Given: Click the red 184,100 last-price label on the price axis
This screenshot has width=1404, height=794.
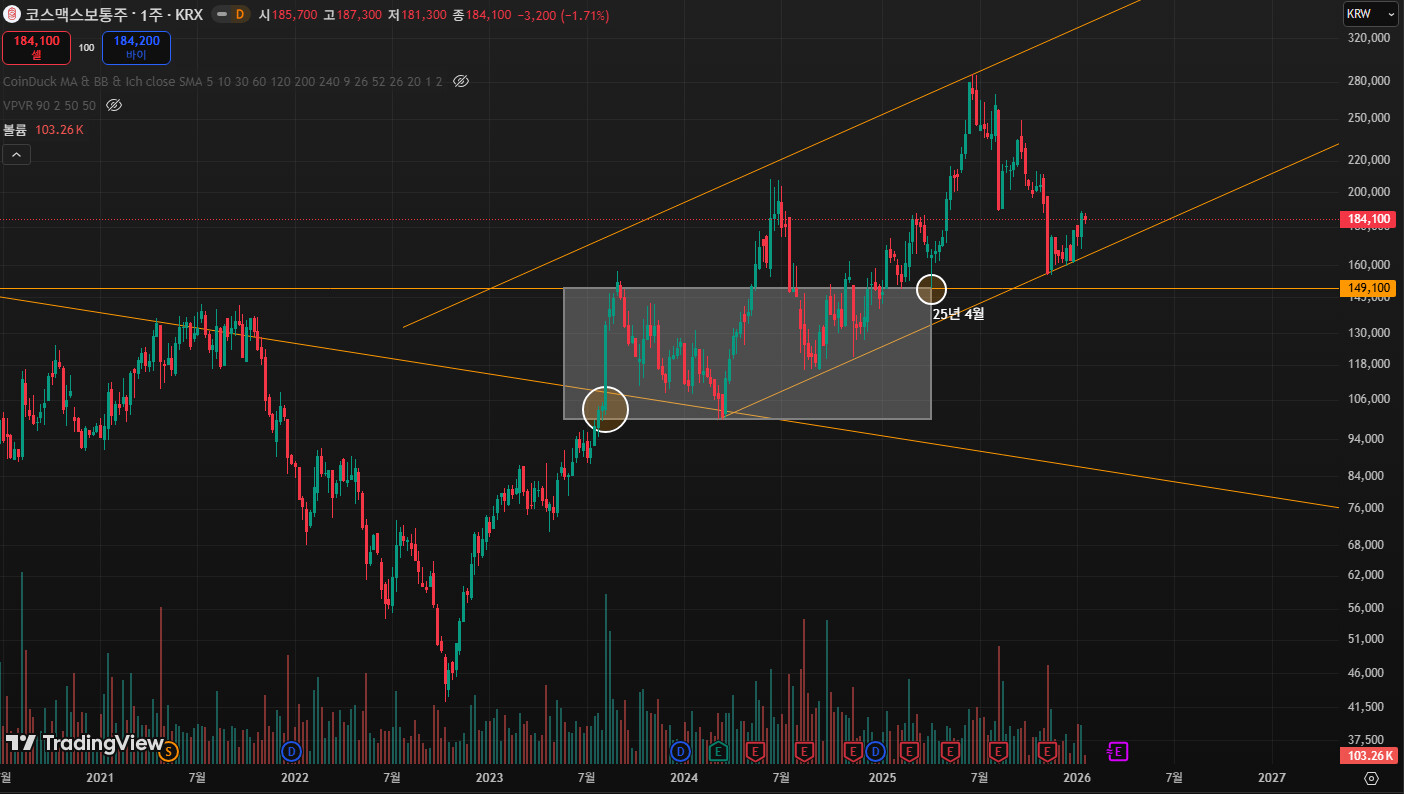Looking at the screenshot, I should (x=1367, y=219).
